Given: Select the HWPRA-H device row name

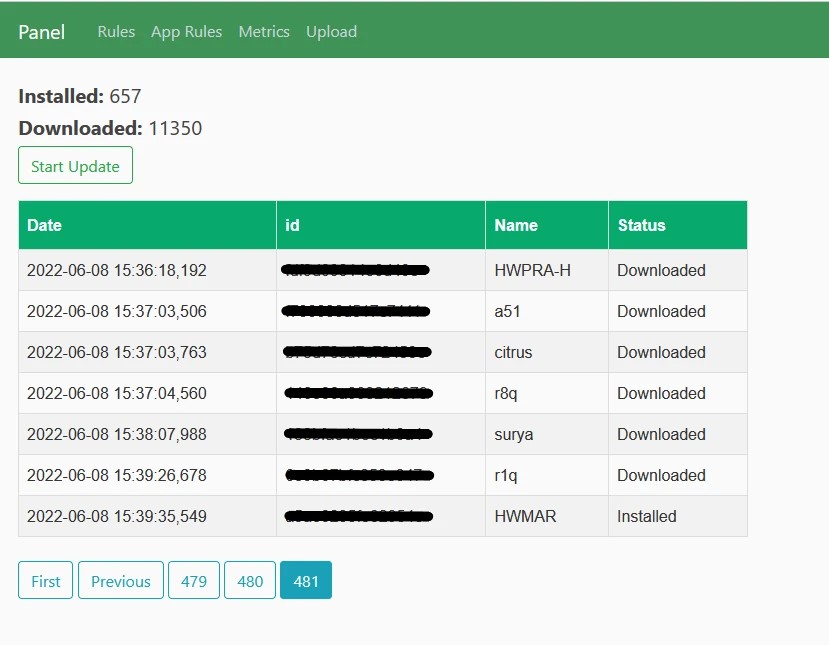Looking at the screenshot, I should click(532, 270).
